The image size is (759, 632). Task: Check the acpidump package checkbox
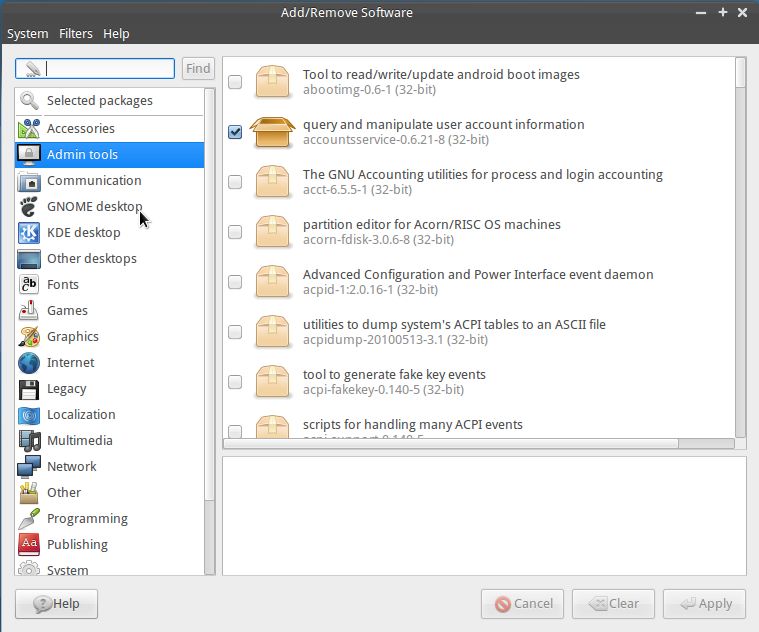pyautogui.click(x=235, y=332)
